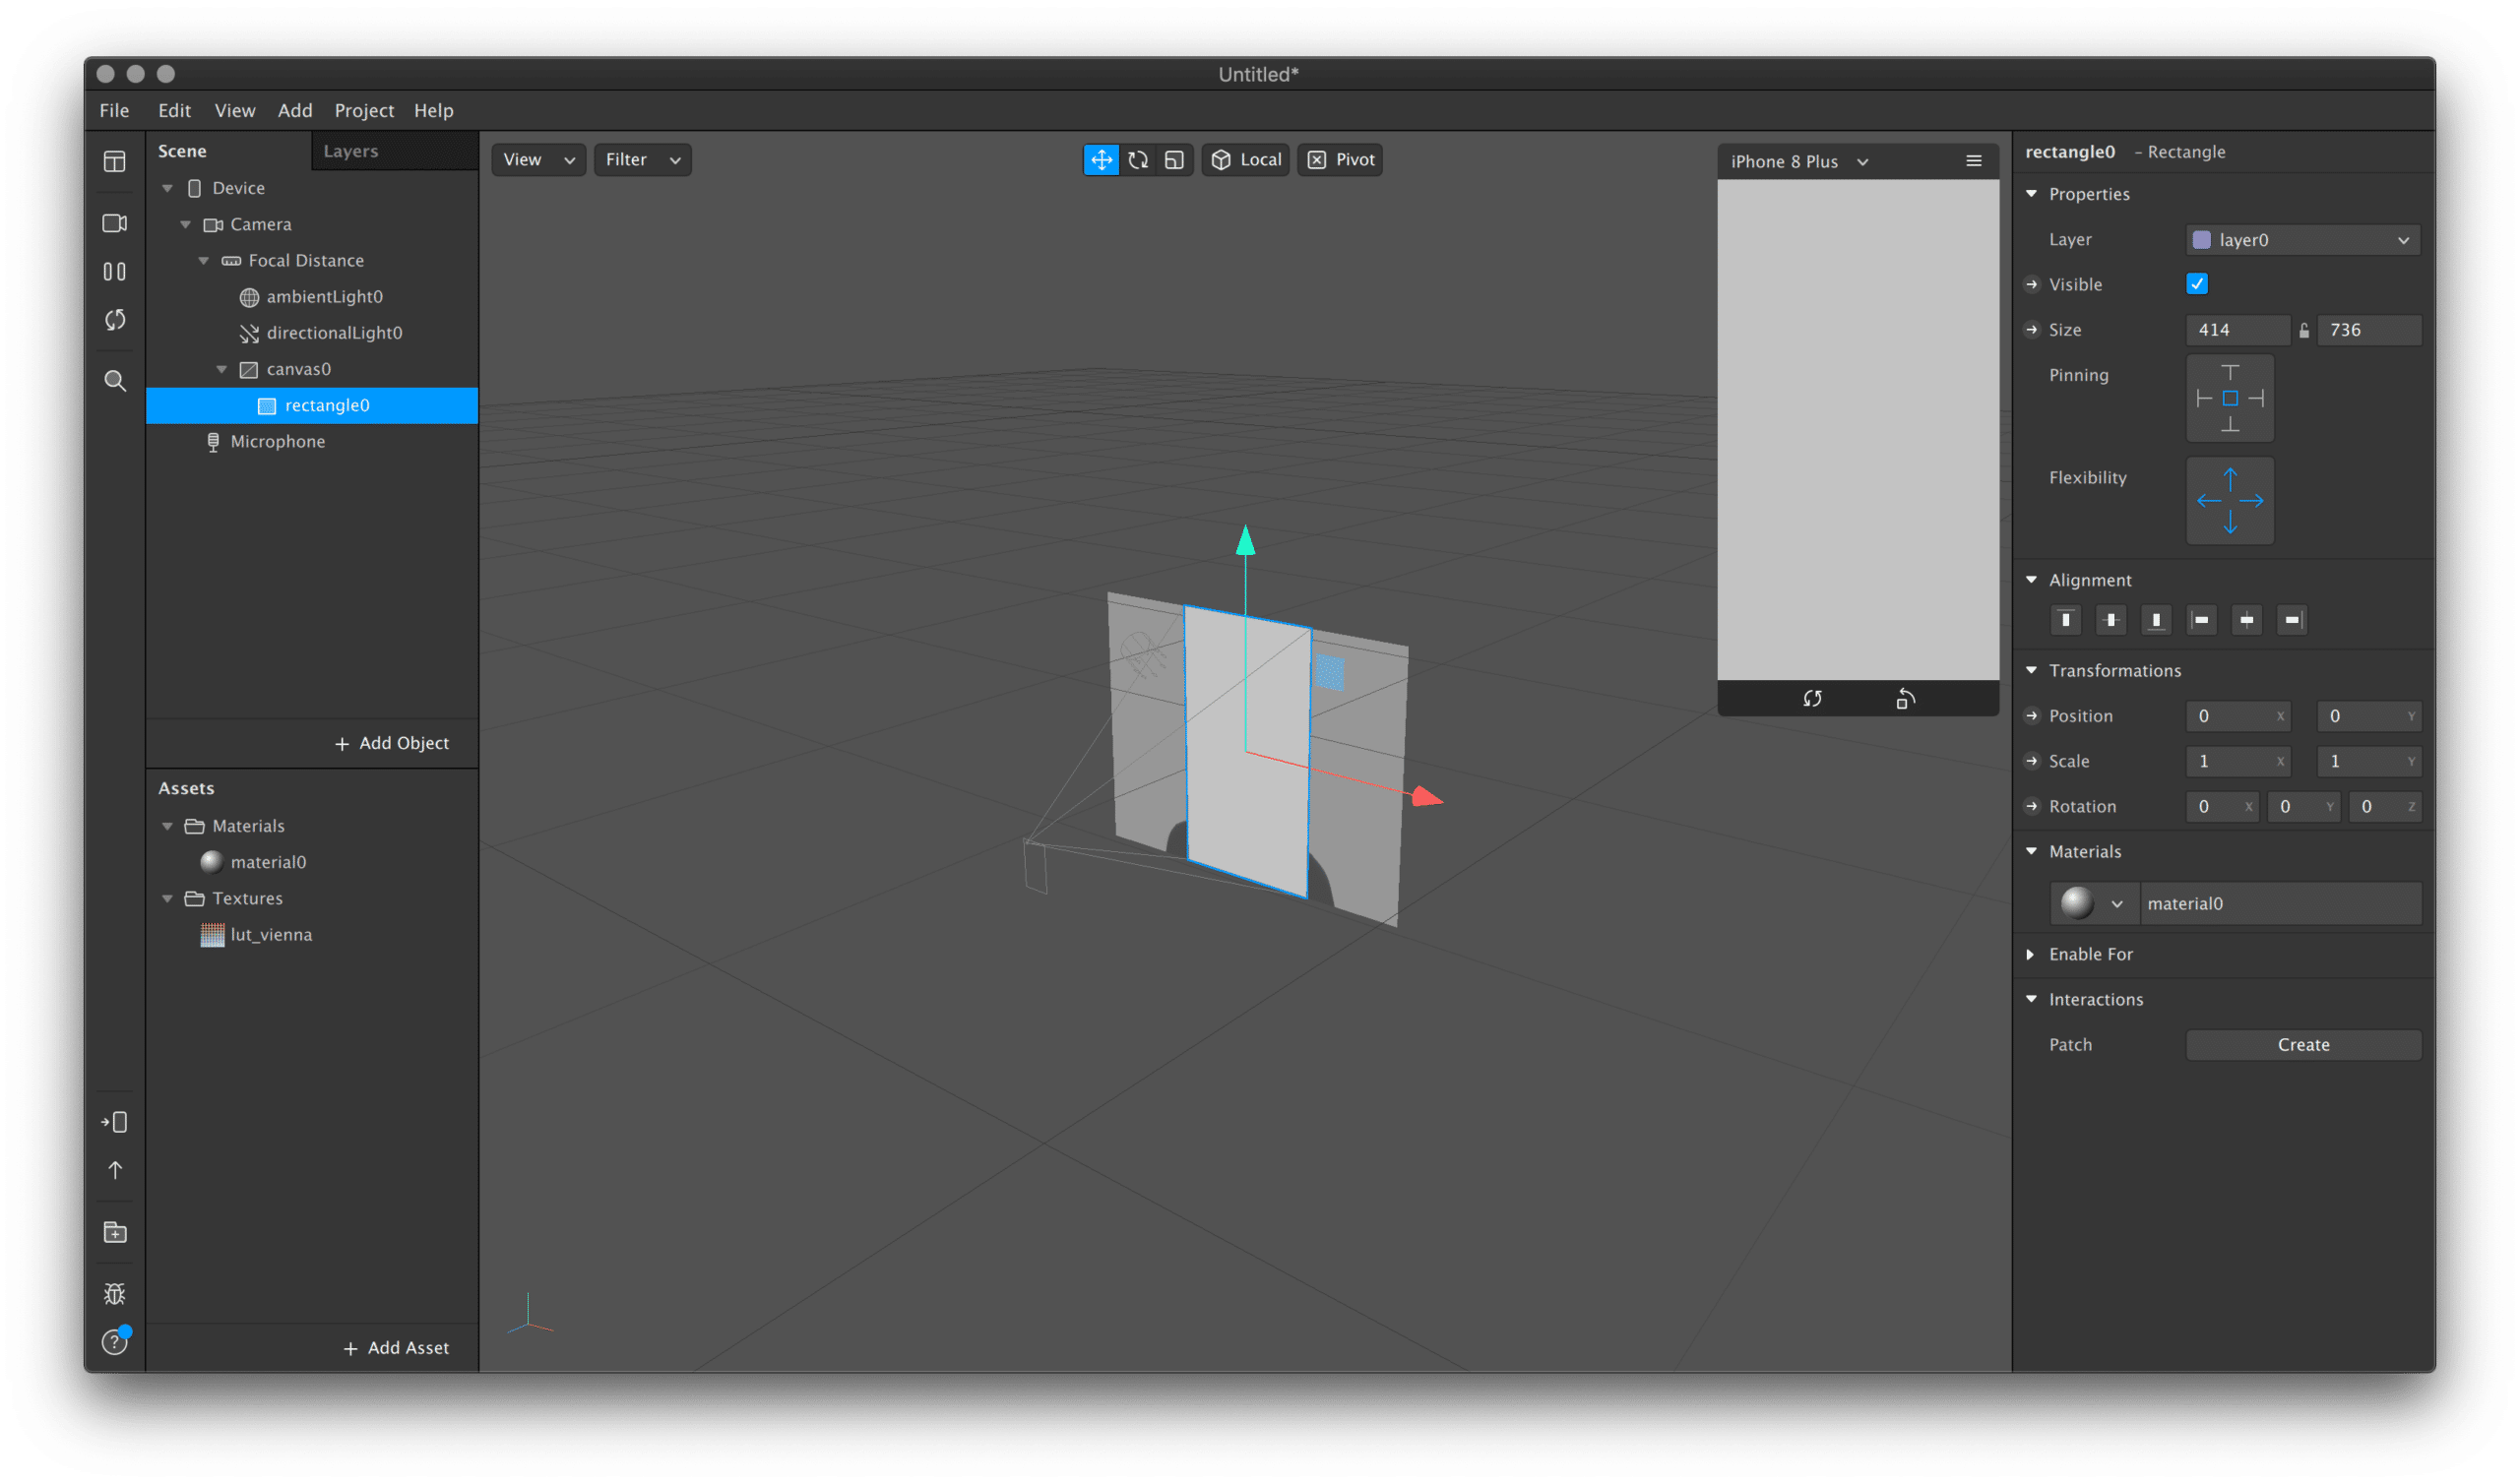Click the arrow beside Rotation property
The width and height of the screenshot is (2520, 1484).
[2031, 806]
